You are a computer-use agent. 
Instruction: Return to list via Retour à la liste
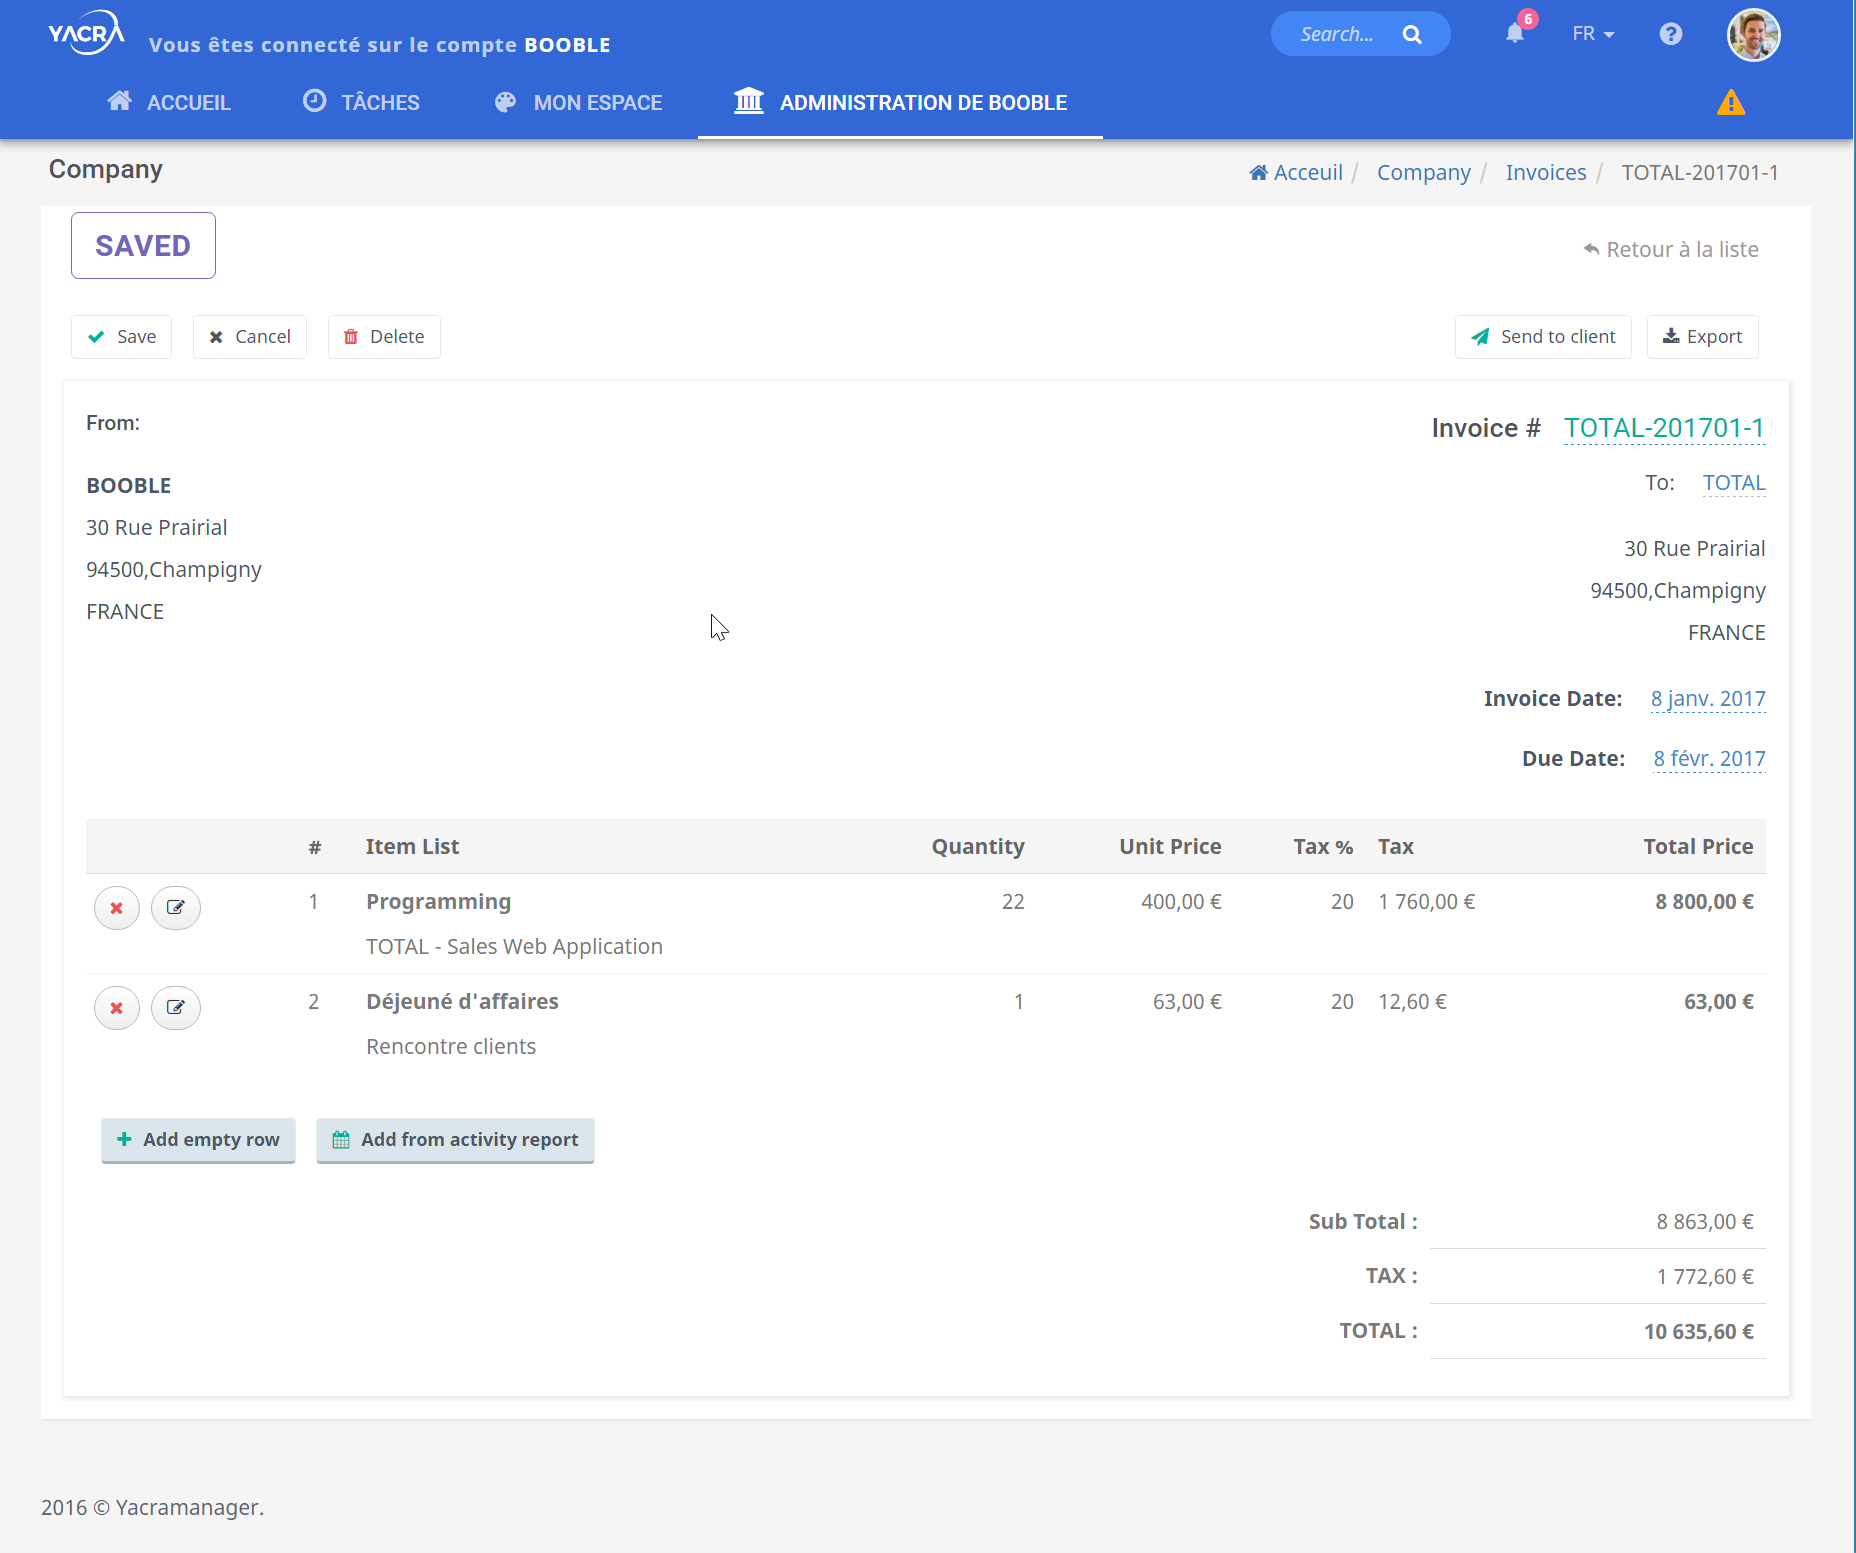pyautogui.click(x=1671, y=250)
